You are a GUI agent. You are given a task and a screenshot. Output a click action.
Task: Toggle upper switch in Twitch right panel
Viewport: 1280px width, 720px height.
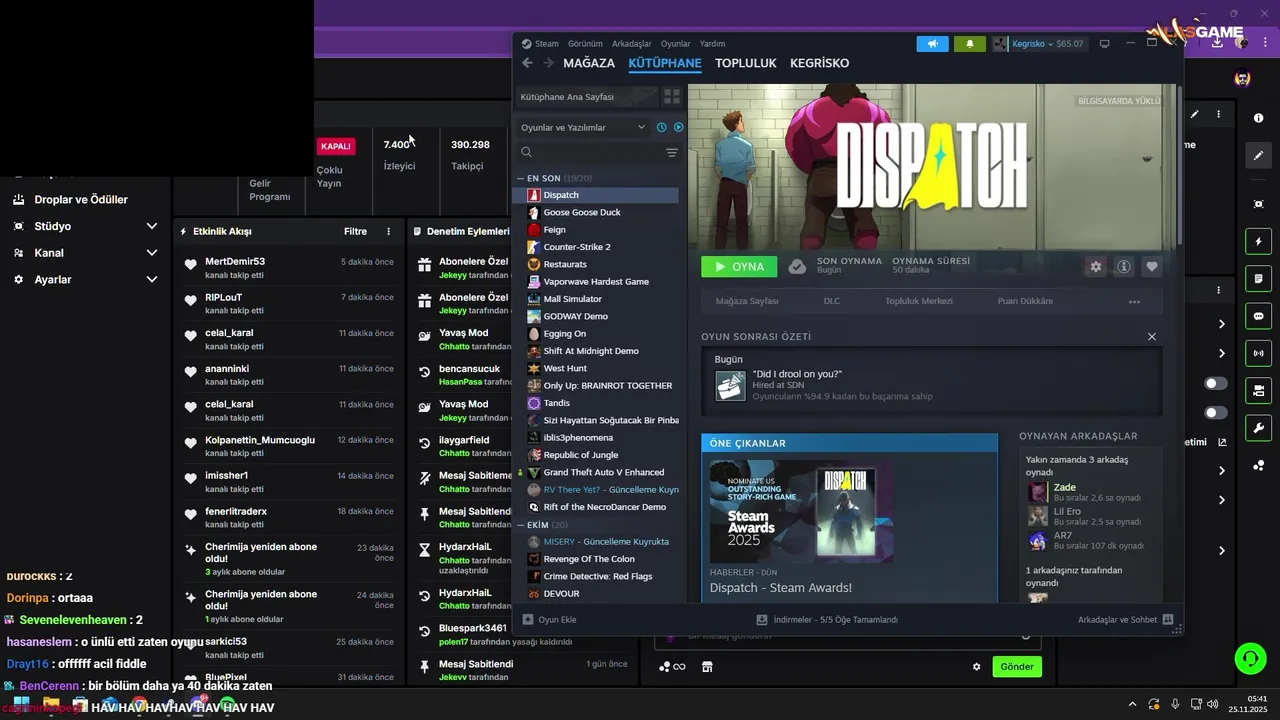[1216, 383]
